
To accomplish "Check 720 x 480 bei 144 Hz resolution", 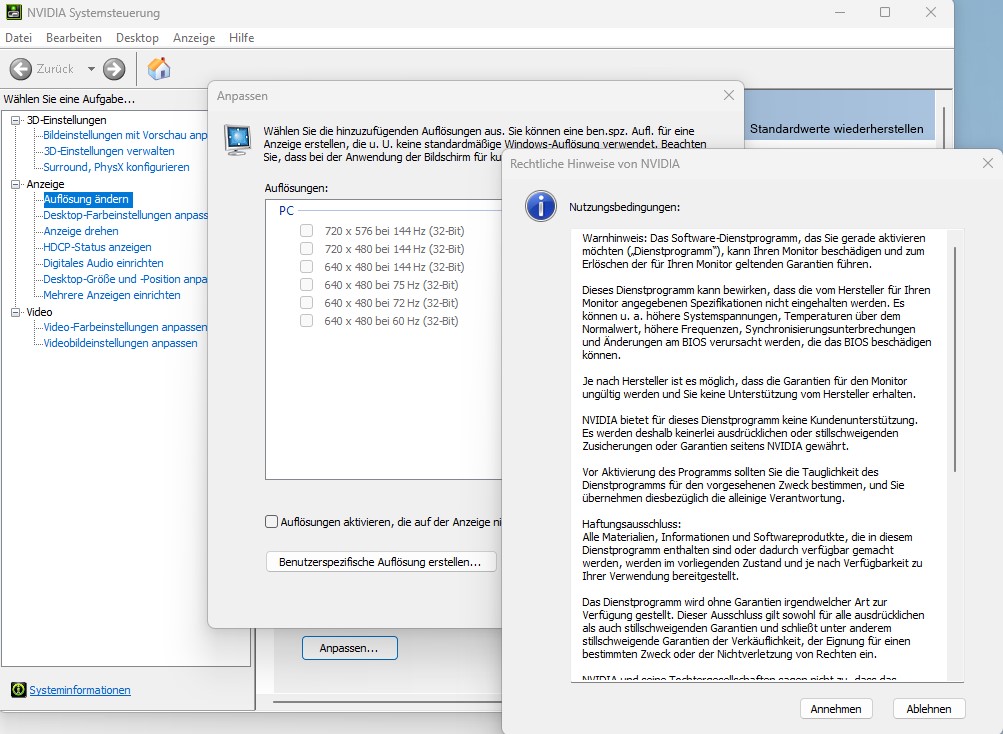I will [306, 248].
